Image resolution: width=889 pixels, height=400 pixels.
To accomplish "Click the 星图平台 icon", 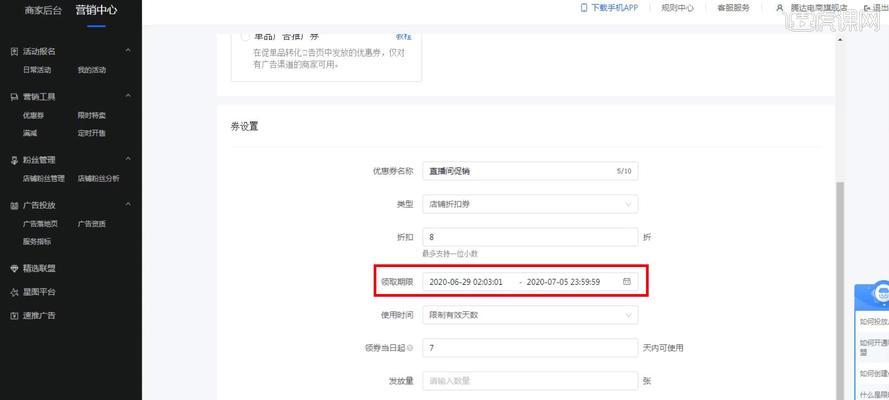I will coord(15,292).
